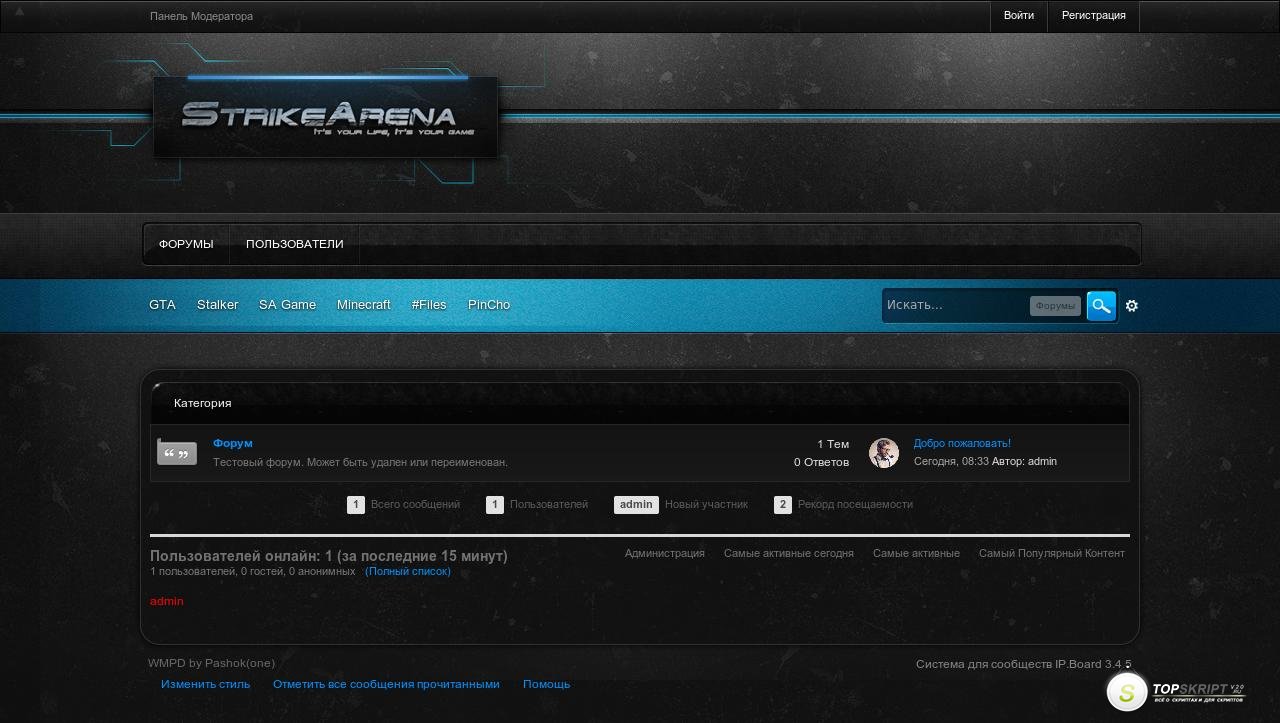1280x723 pixels.
Task: Click the '0 Ответов' replies count
Action: point(822,462)
